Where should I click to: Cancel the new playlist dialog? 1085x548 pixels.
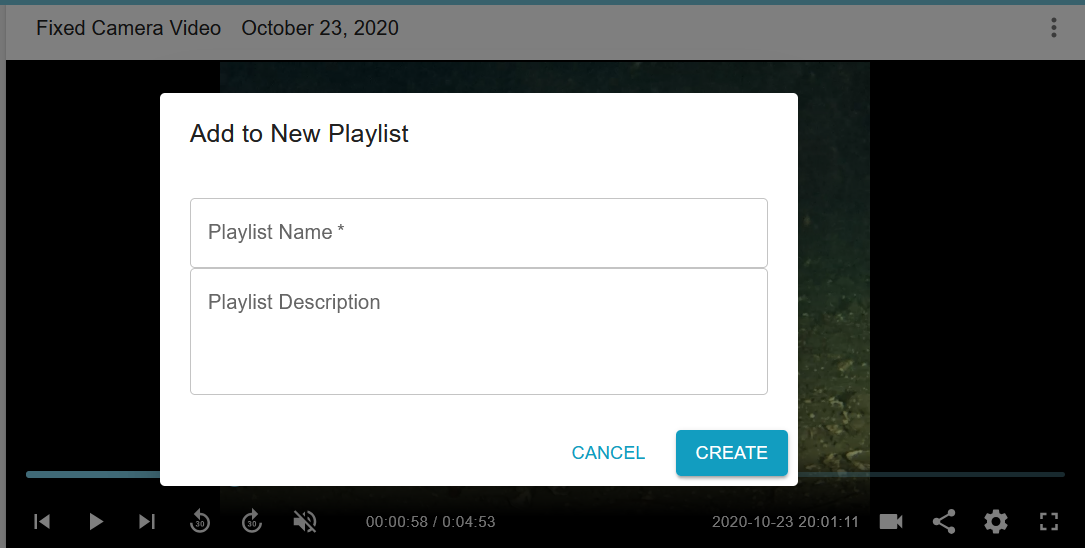[608, 453]
